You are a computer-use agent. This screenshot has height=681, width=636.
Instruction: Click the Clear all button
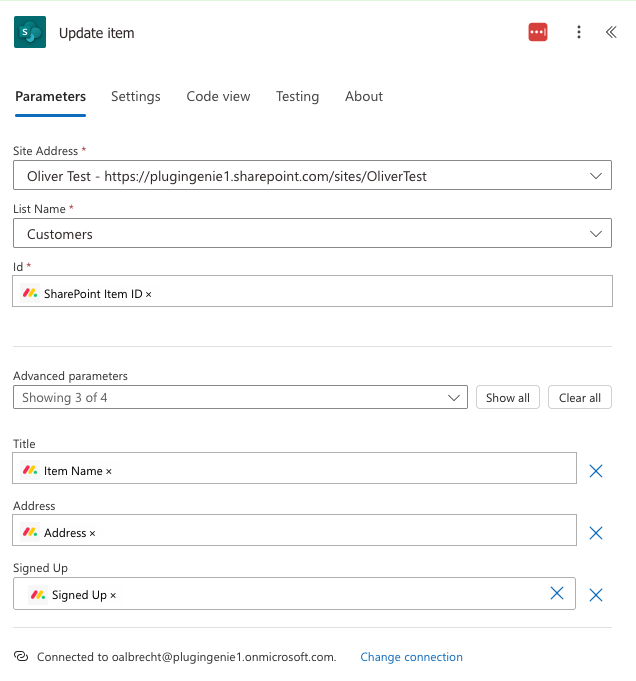[580, 397]
